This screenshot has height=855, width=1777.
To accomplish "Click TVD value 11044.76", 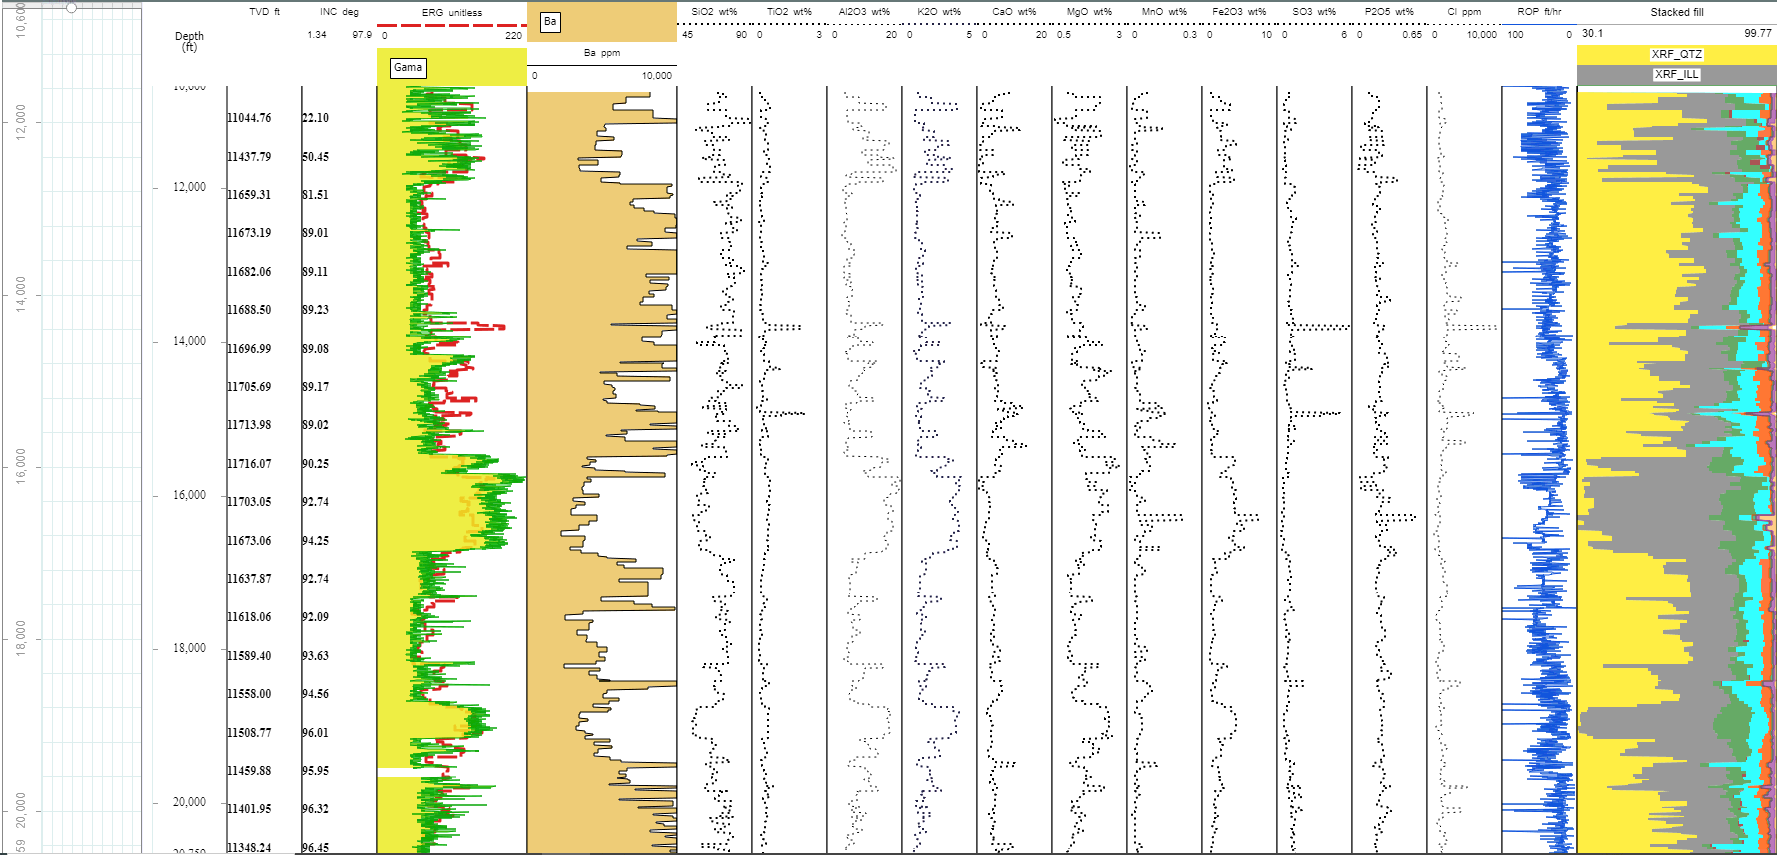I will coord(249,118).
